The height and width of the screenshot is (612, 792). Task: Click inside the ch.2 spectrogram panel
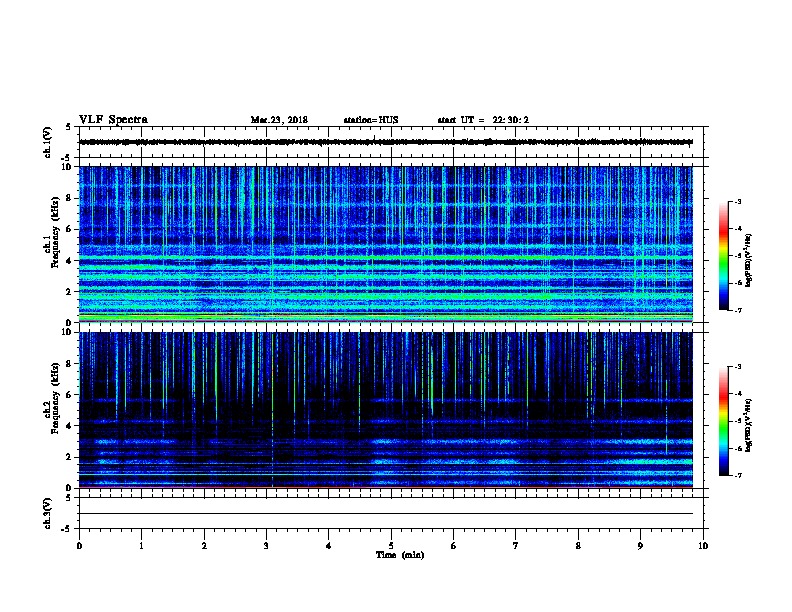coord(386,410)
